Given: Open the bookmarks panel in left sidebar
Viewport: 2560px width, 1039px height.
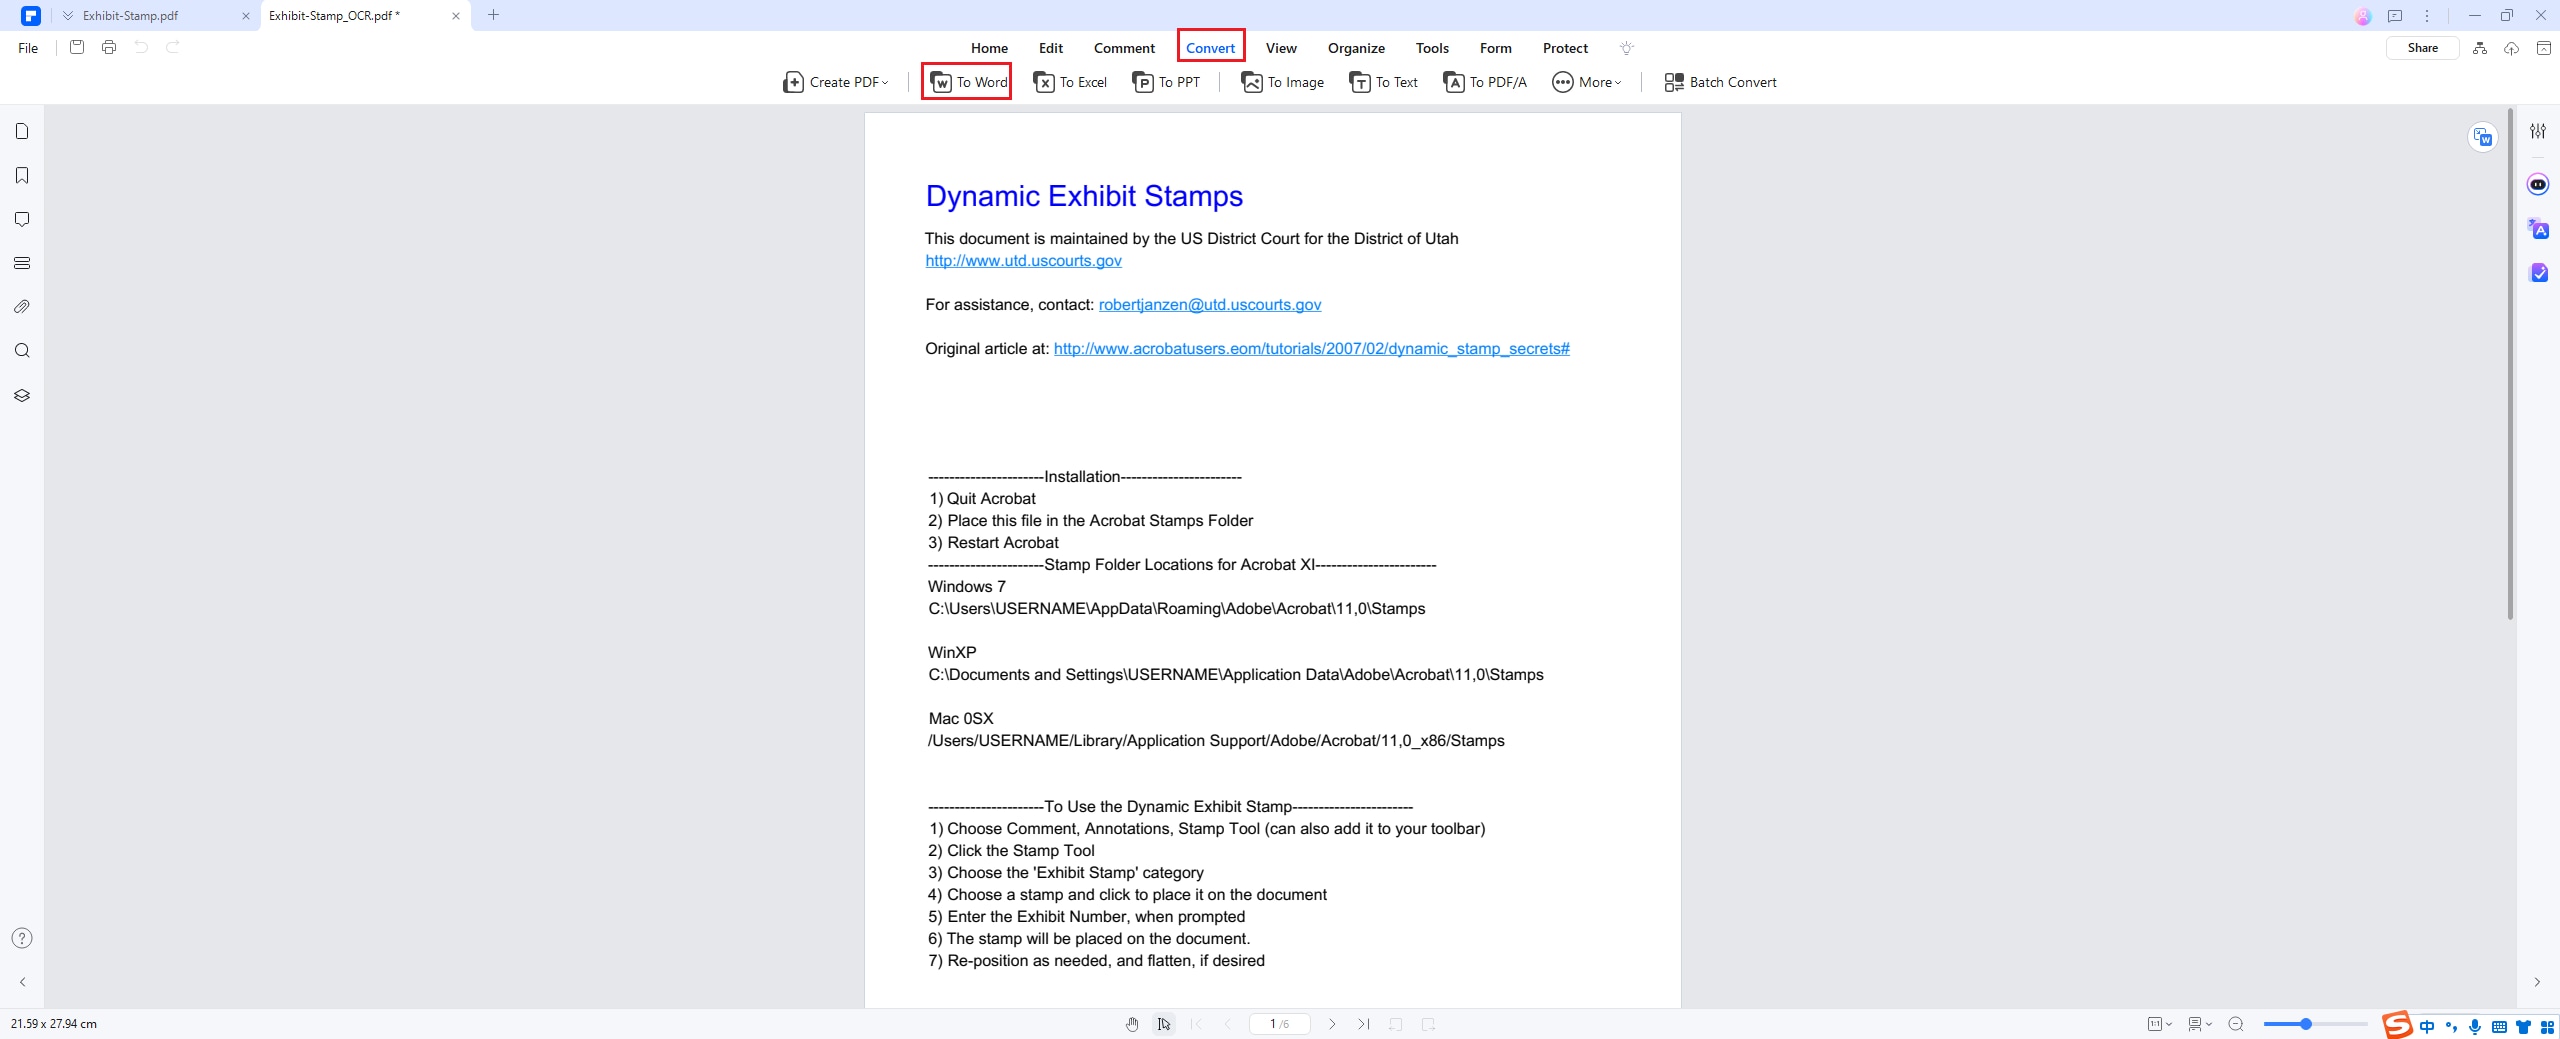Looking at the screenshot, I should [22, 175].
